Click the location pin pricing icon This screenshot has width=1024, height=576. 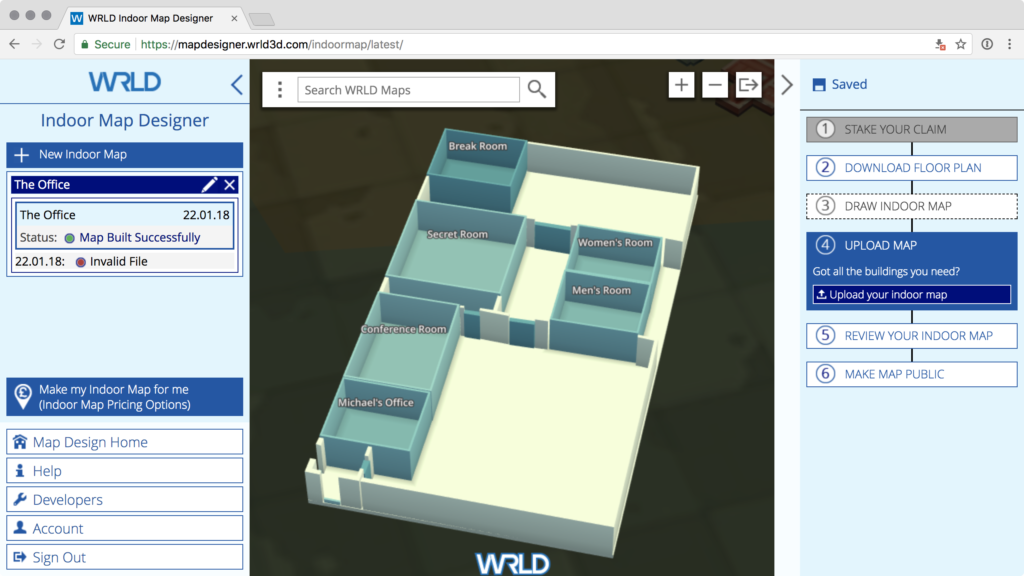(x=23, y=396)
